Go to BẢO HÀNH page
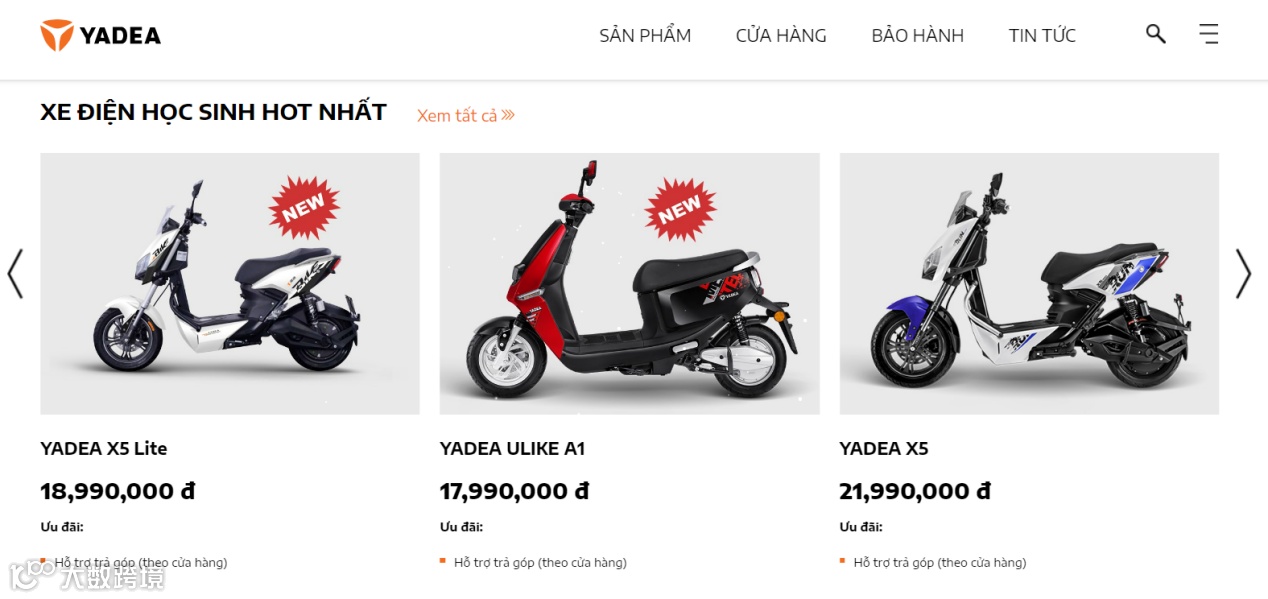Screen dimensions: 1268x599 [x=917, y=35]
